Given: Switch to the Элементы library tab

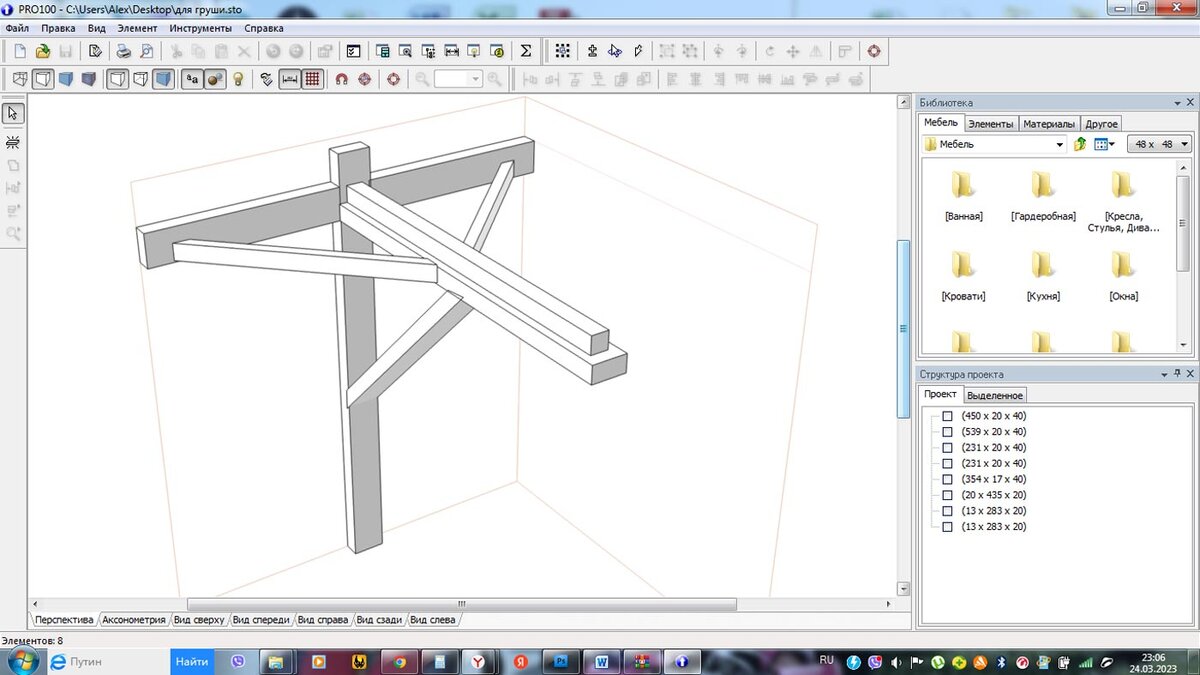Looking at the screenshot, I should 991,124.
